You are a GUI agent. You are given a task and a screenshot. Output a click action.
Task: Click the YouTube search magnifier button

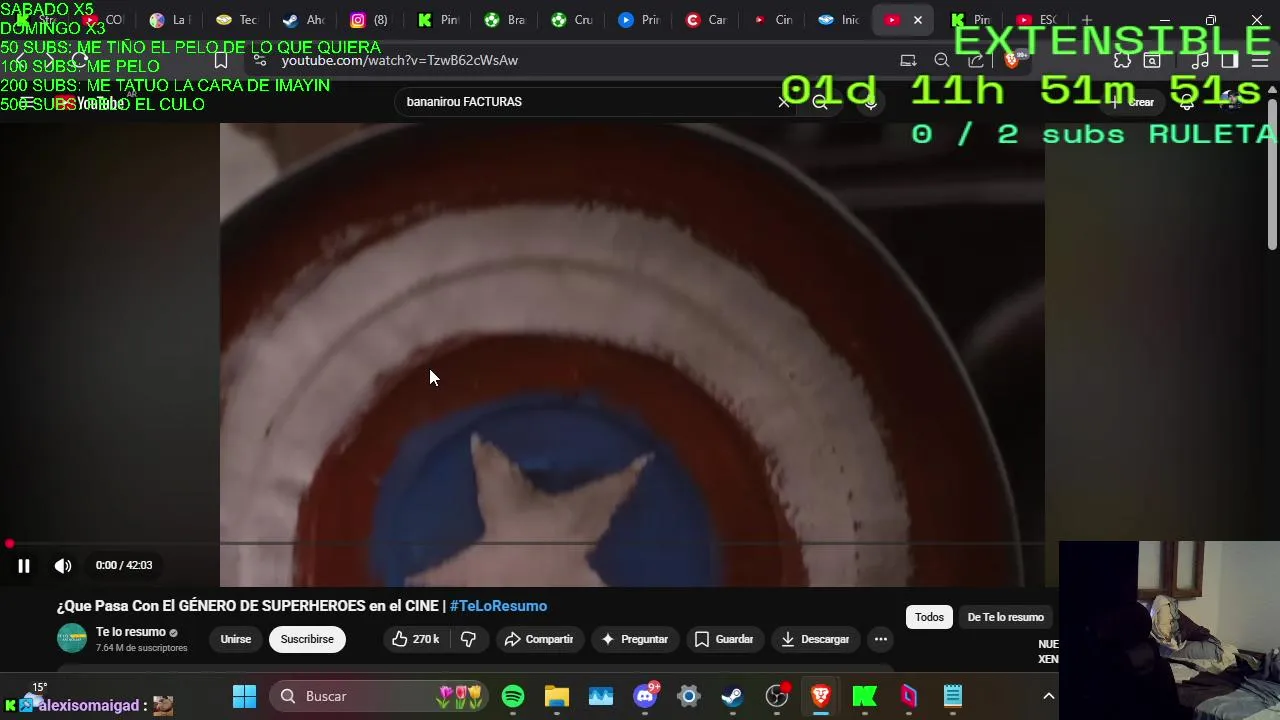pyautogui.click(x=820, y=102)
